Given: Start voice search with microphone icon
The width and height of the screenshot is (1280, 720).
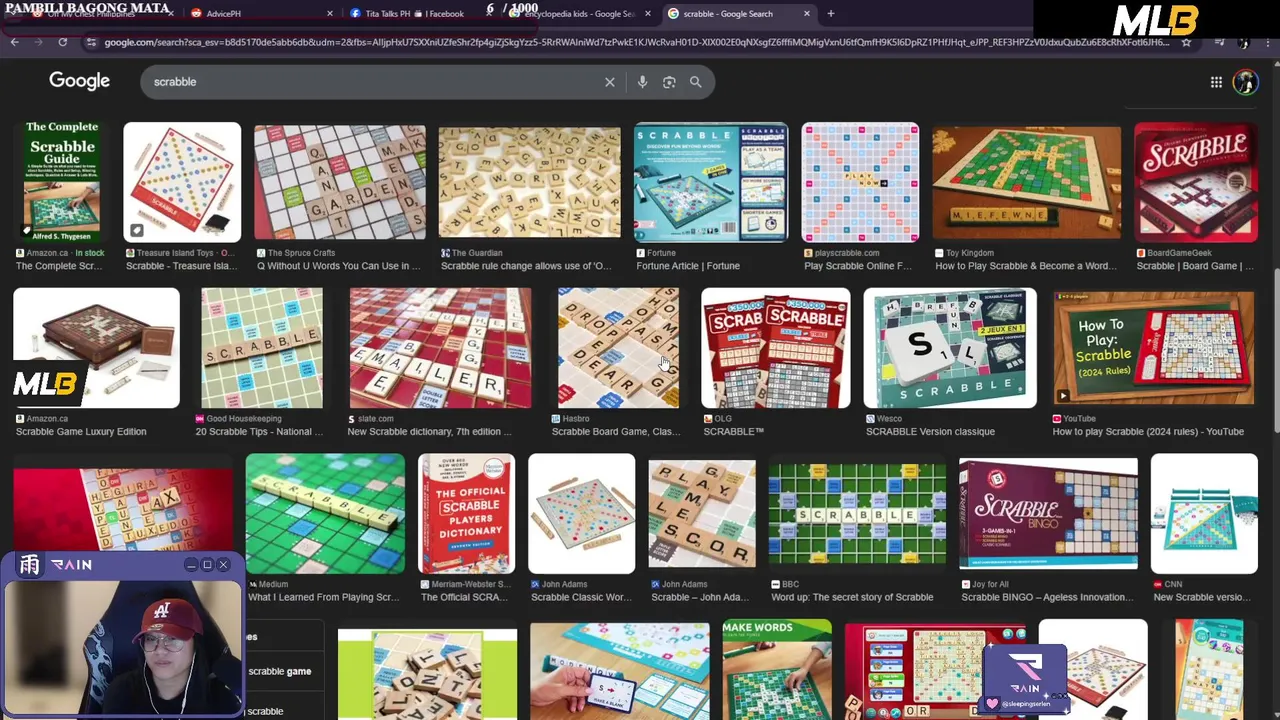Looking at the screenshot, I should pyautogui.click(x=642, y=82).
